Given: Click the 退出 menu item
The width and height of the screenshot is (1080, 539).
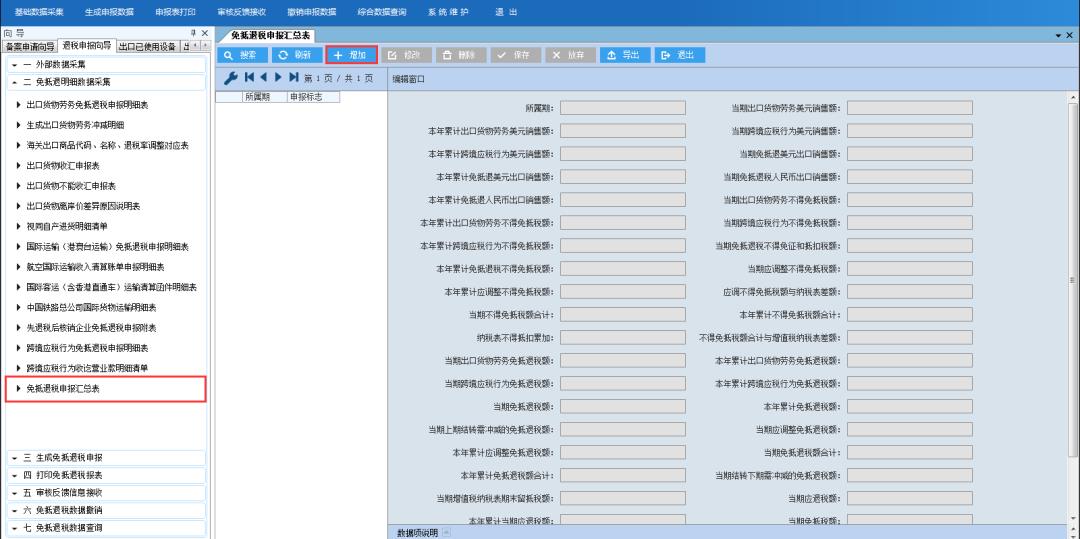Looking at the screenshot, I should pos(506,12).
